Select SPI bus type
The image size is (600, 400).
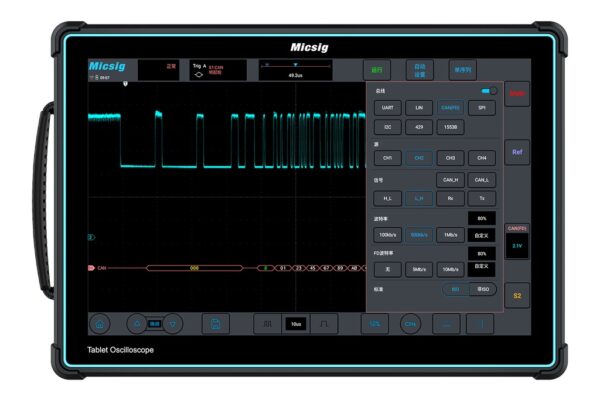(x=482, y=108)
